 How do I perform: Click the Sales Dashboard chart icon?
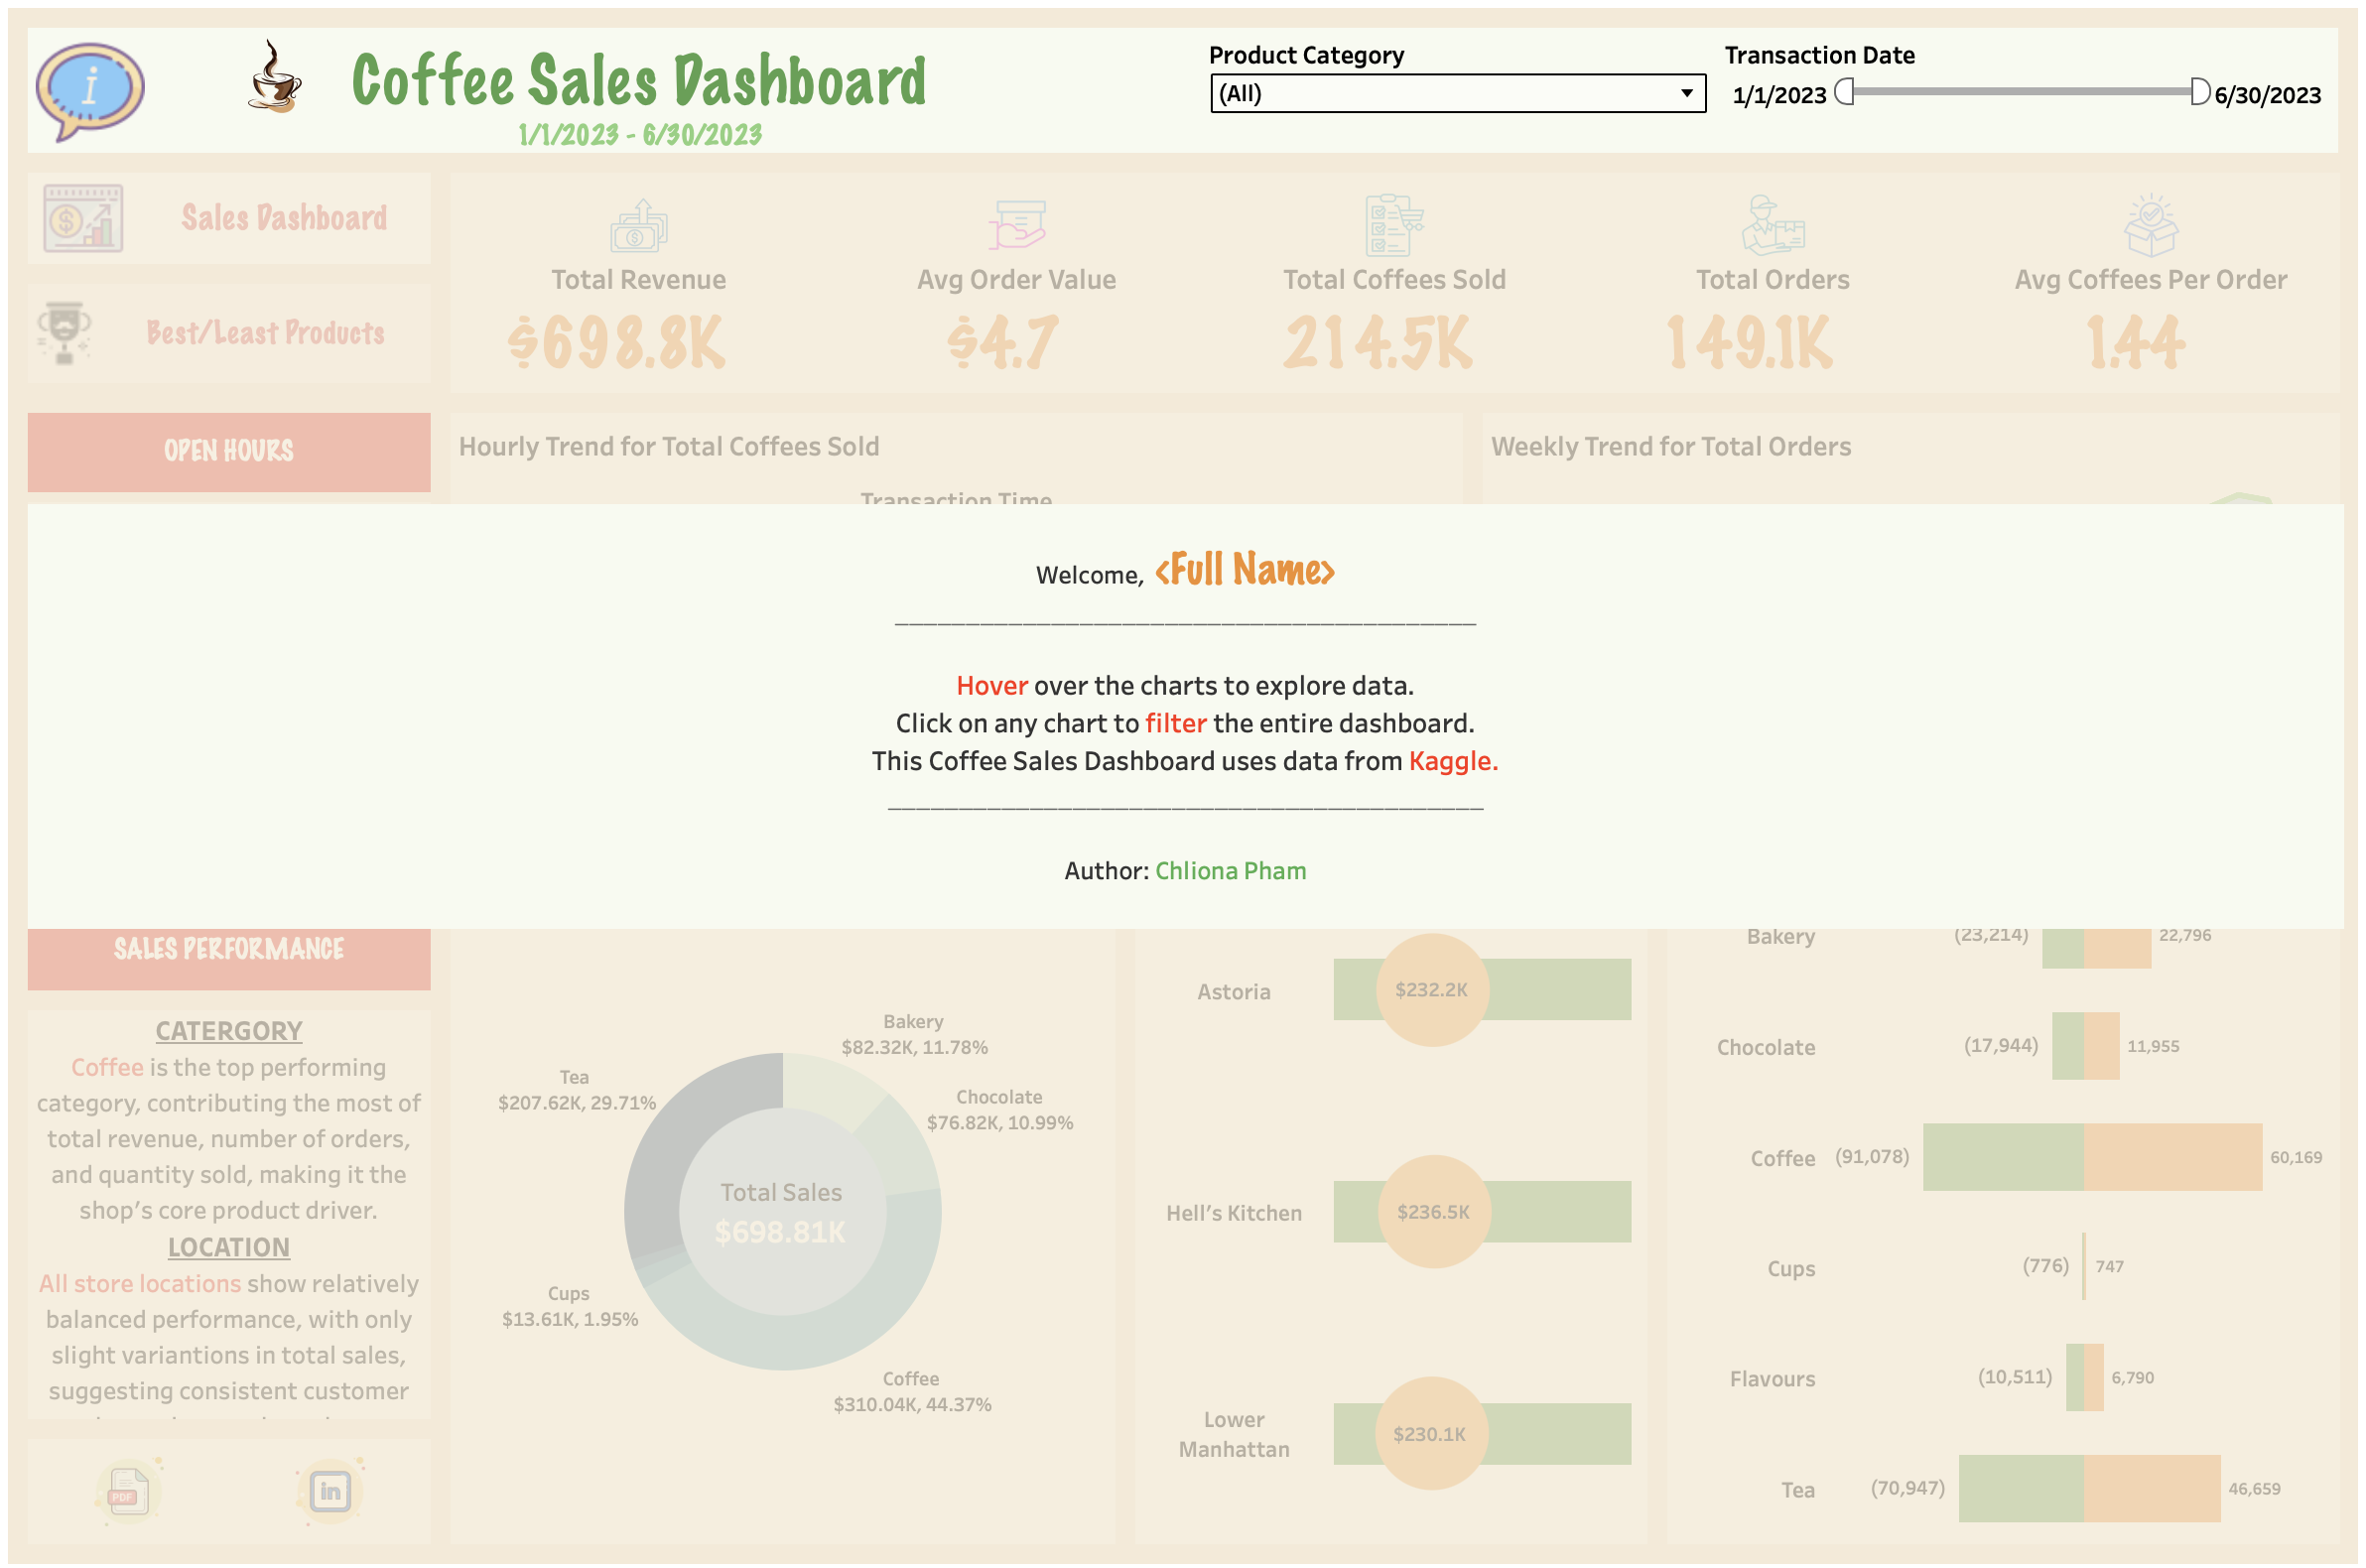(82, 217)
